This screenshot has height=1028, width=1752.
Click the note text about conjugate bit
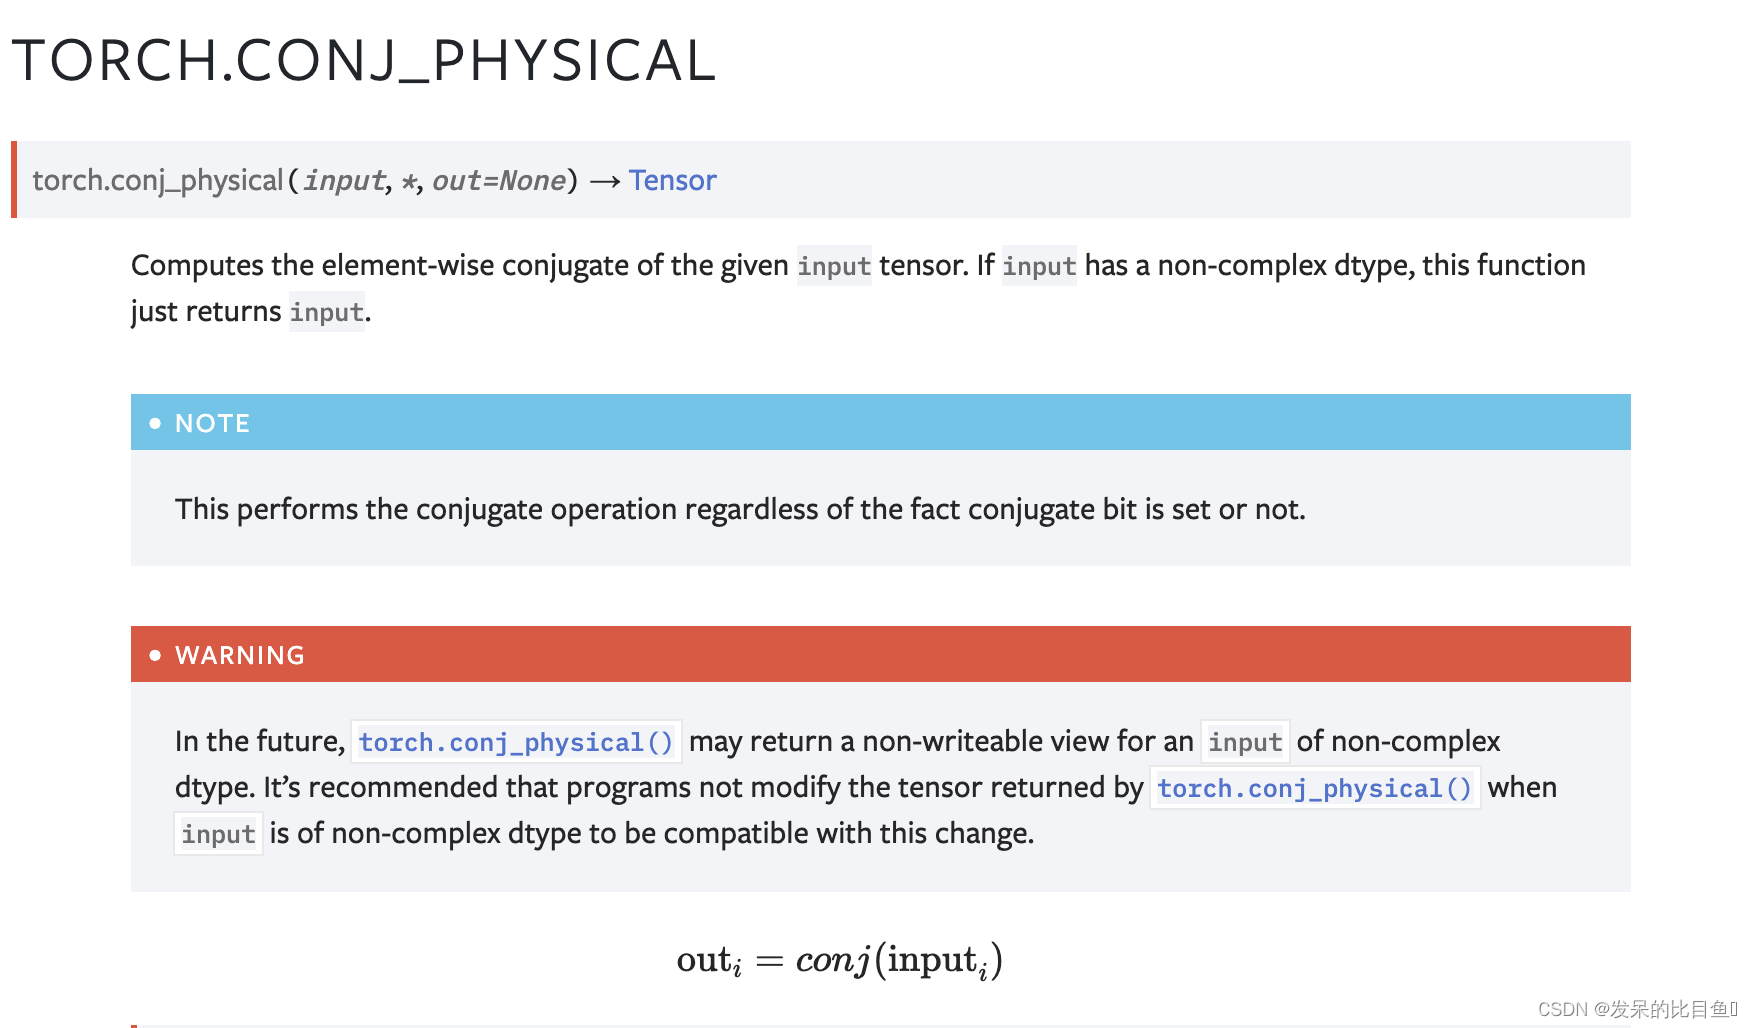pos(740,509)
